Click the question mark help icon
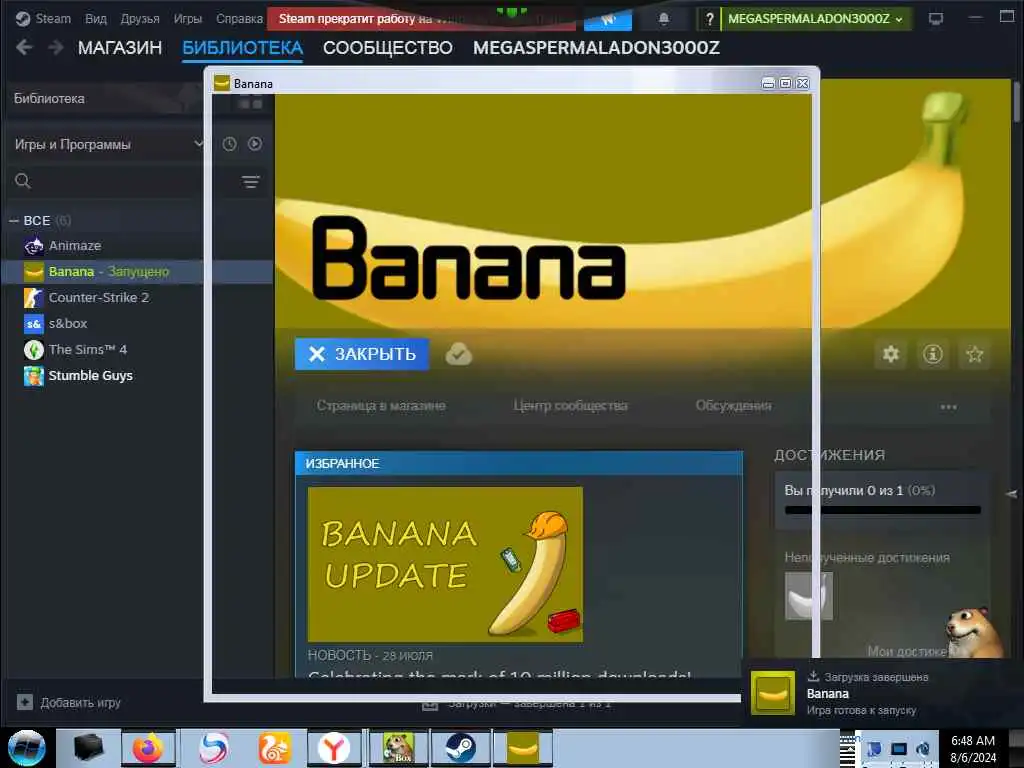This screenshot has width=1024, height=768. click(709, 19)
